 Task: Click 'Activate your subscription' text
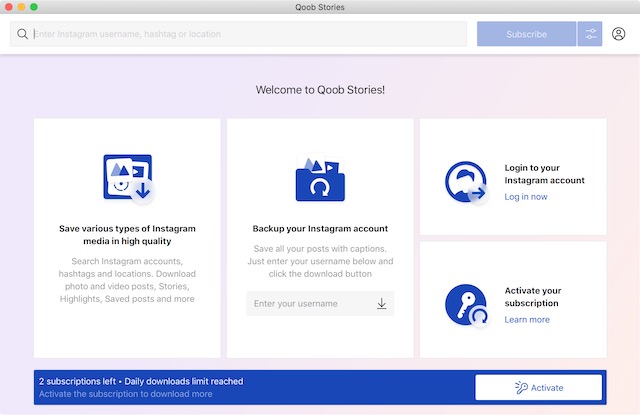click(x=533, y=297)
